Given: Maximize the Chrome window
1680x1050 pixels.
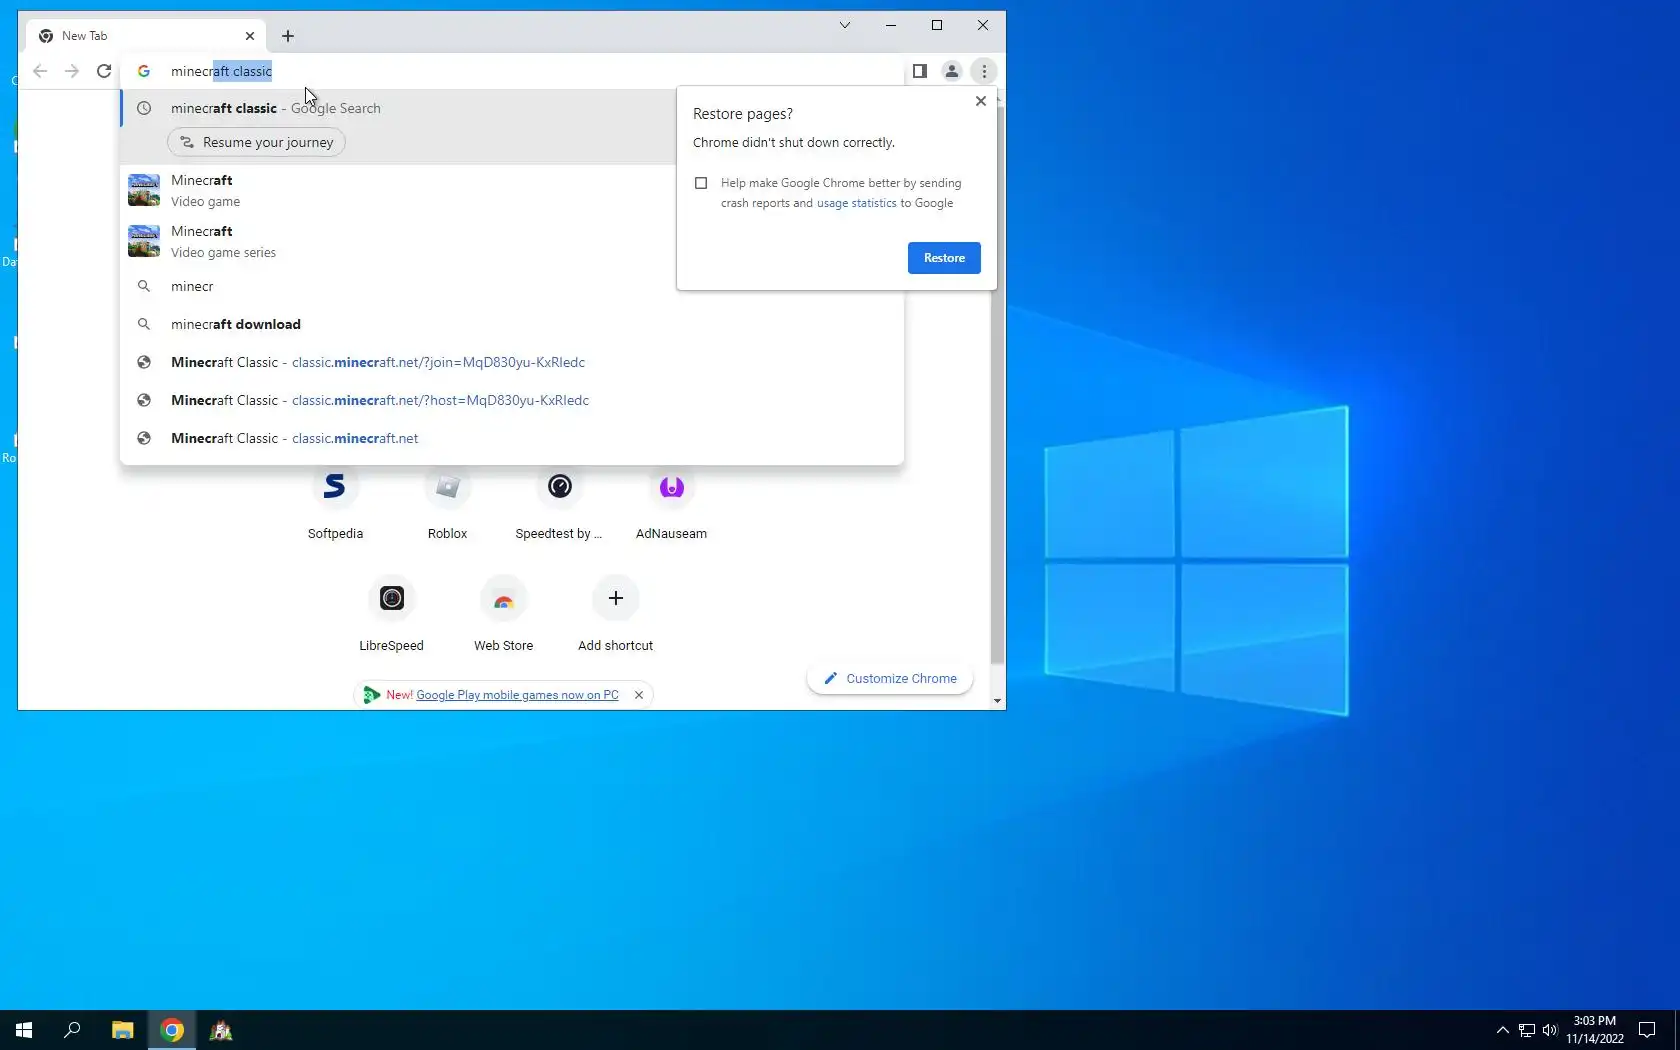Looking at the screenshot, I should (937, 25).
